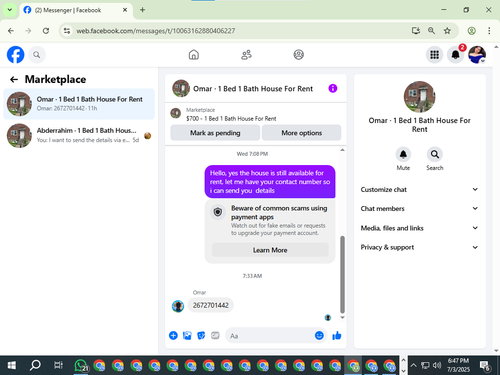Go back from Marketplace using the arrow
Image resolution: width=500 pixels, height=375 pixels.
(14, 79)
